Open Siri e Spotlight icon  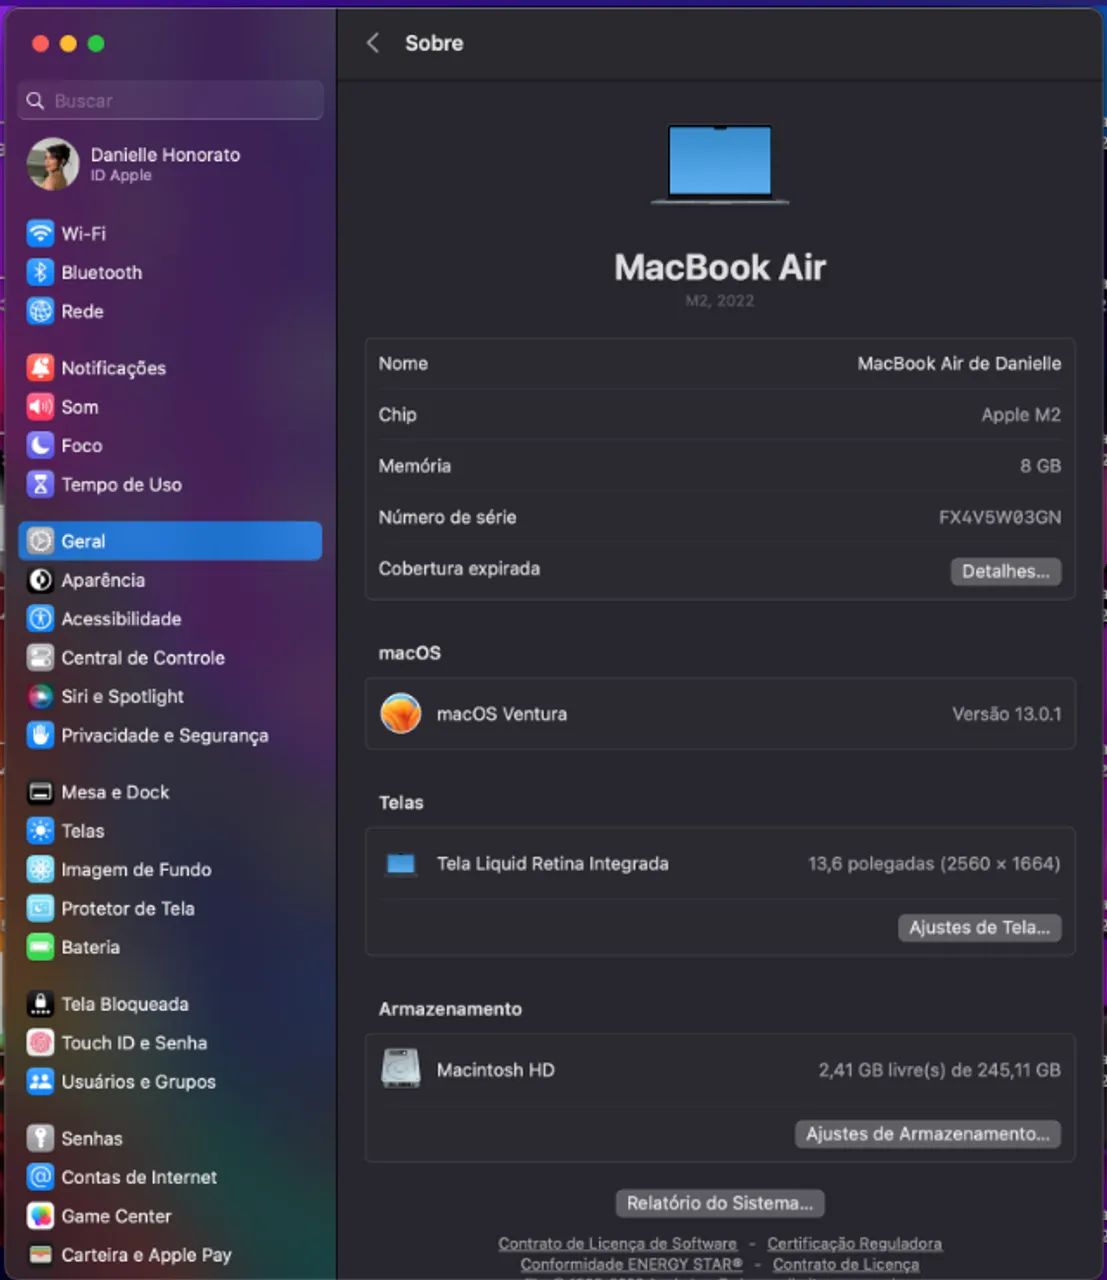click(40, 696)
